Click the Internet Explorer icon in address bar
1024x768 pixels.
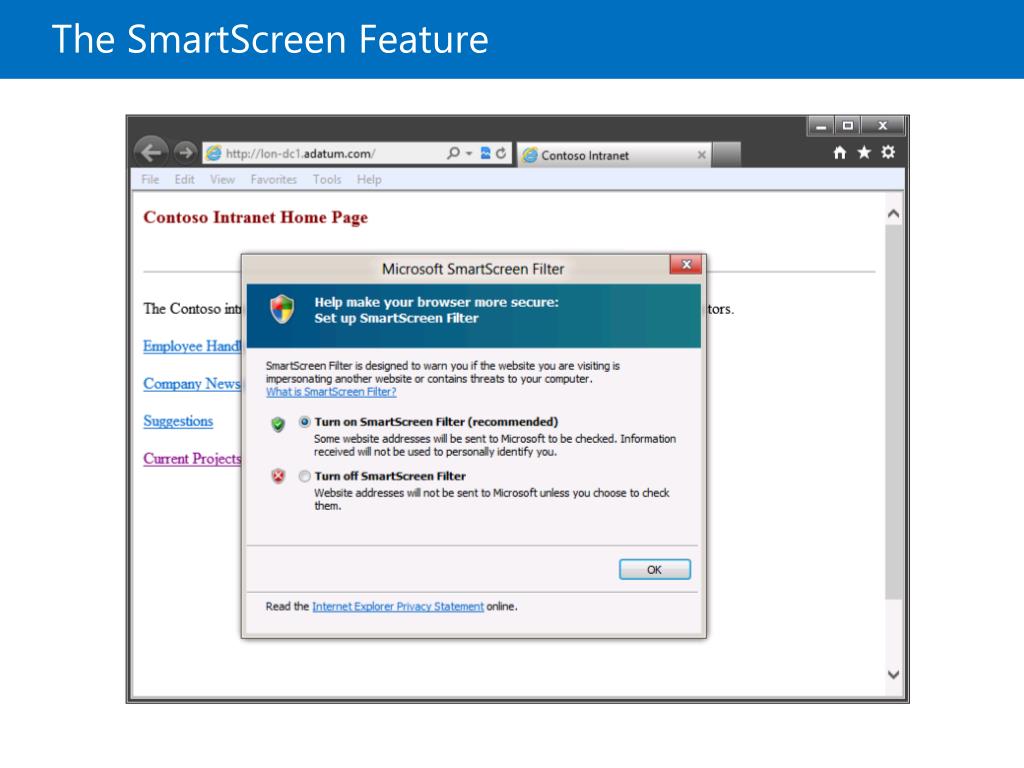214,153
